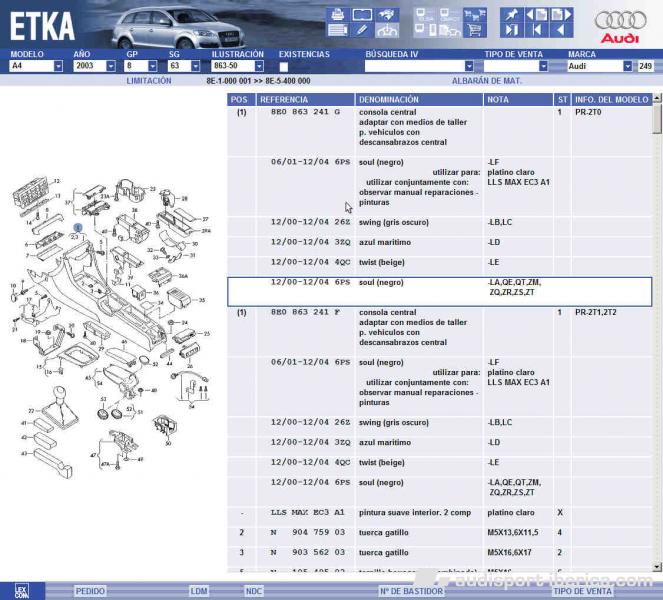This screenshot has width=663, height=600.
Task: Click the parts list lines icon
Action: click(x=337, y=30)
